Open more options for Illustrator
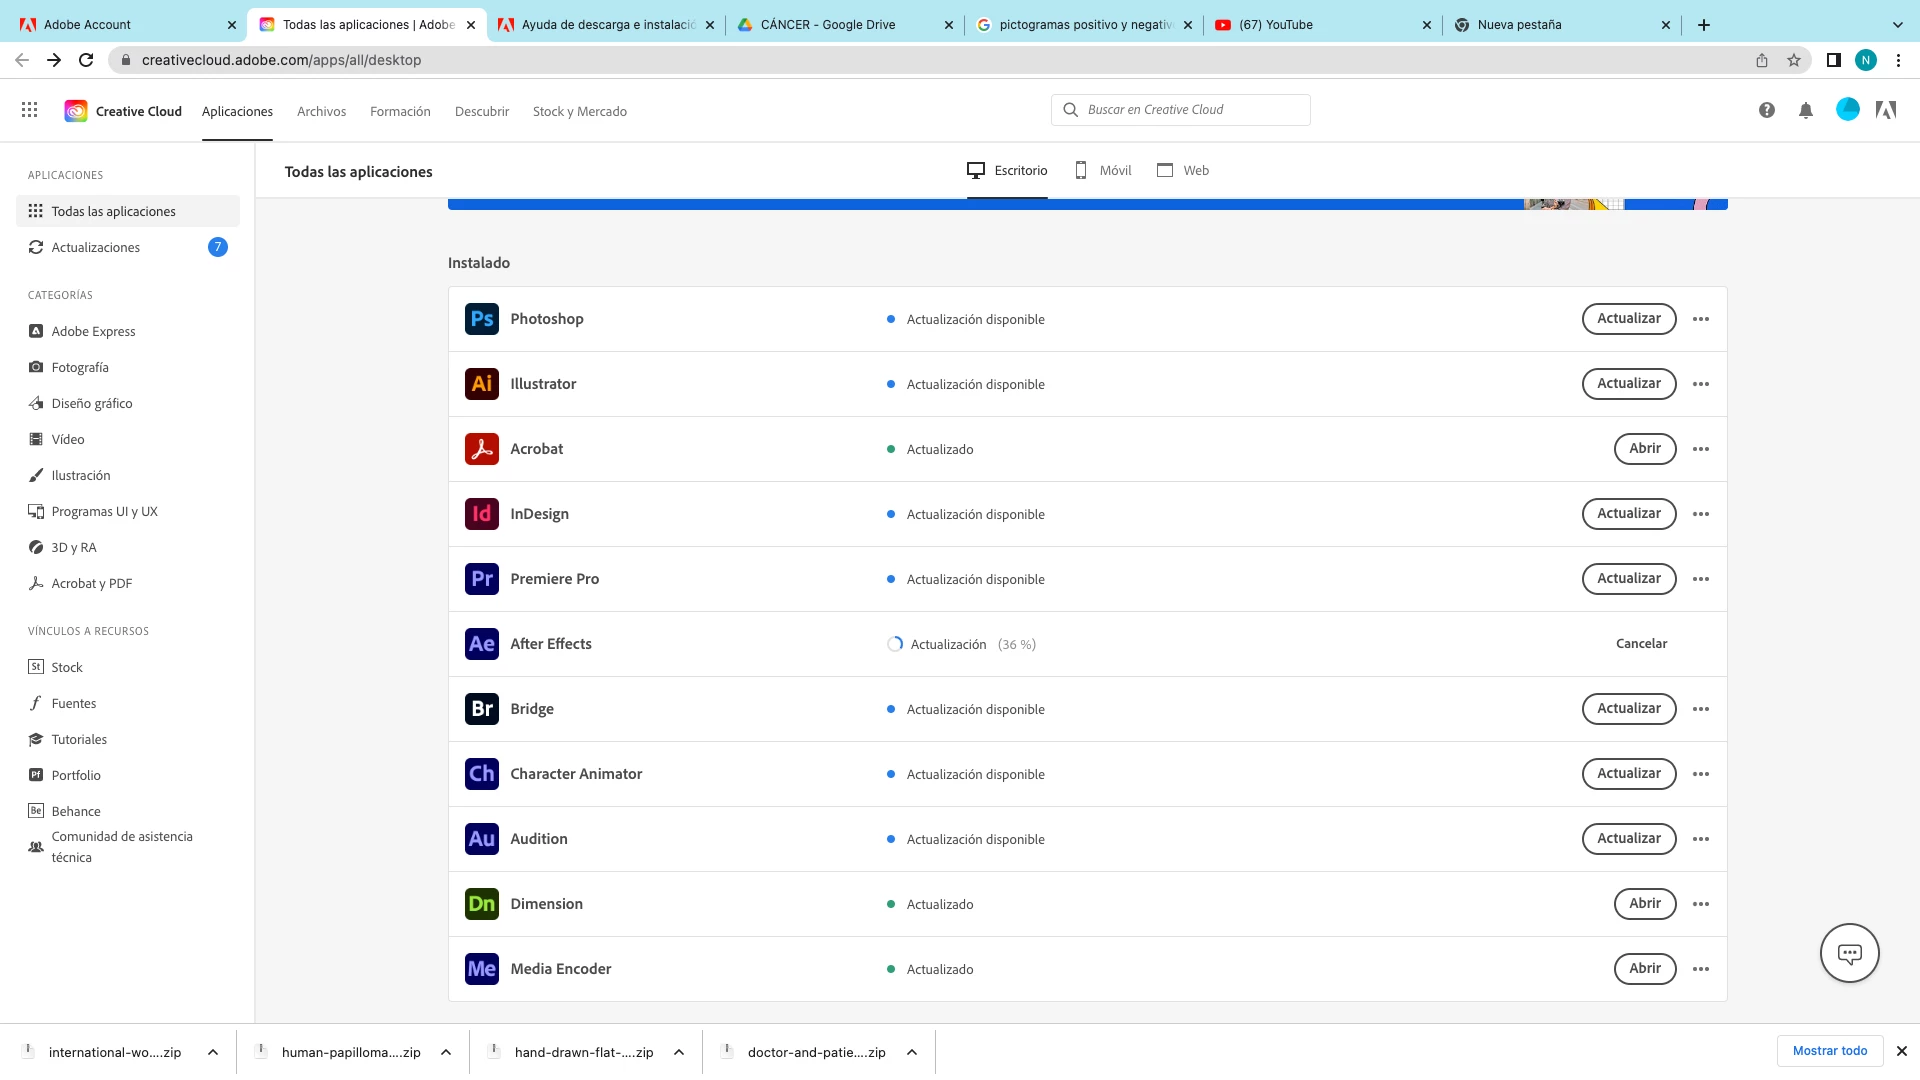1920x1080 pixels. (1701, 384)
